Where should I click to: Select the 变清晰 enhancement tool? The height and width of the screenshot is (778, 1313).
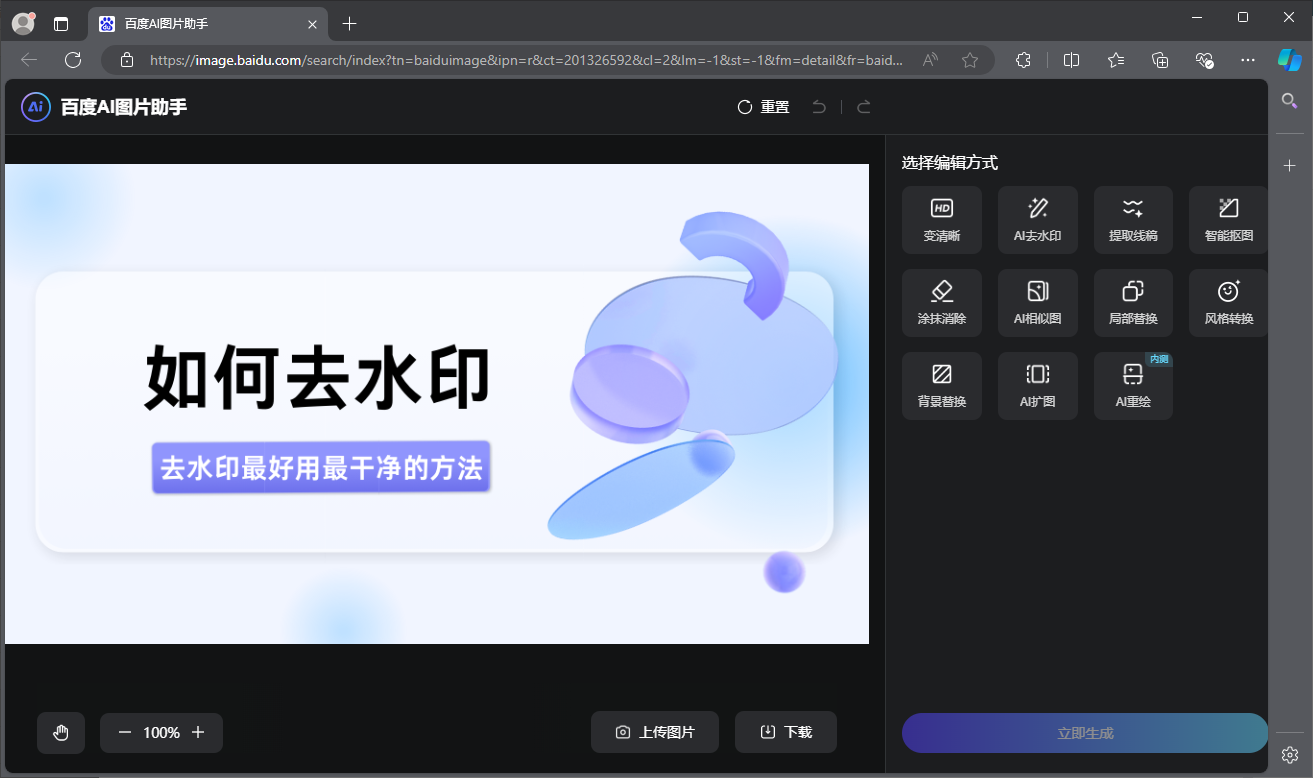pos(941,219)
